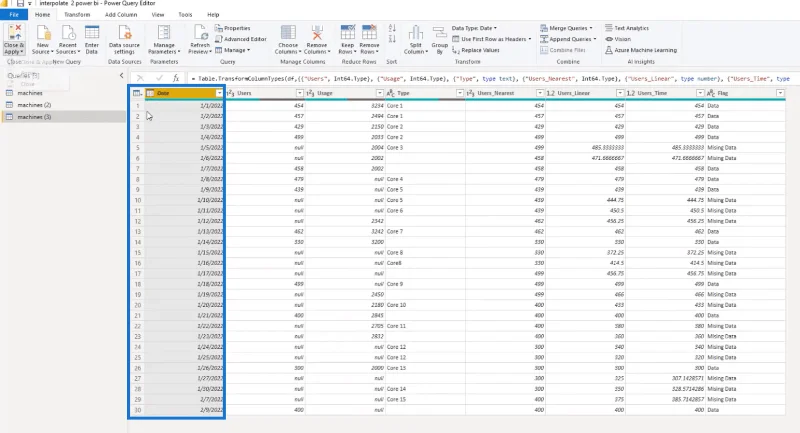Open query Properties
800x433 pixels.
pos(233,28)
